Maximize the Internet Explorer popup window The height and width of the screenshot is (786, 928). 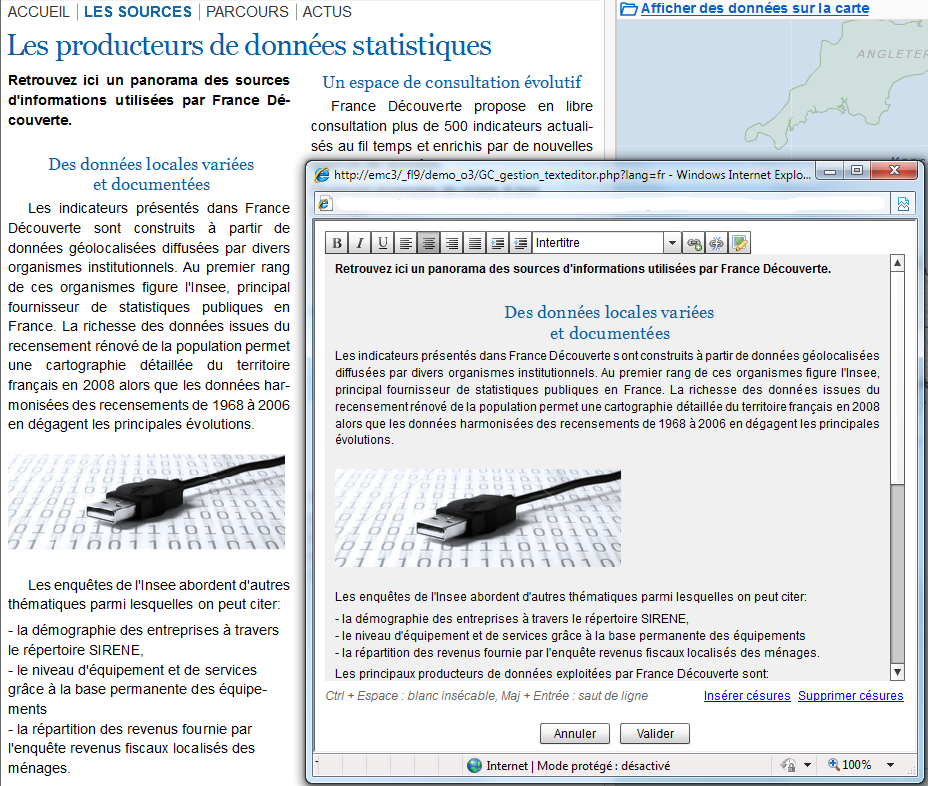click(x=856, y=171)
